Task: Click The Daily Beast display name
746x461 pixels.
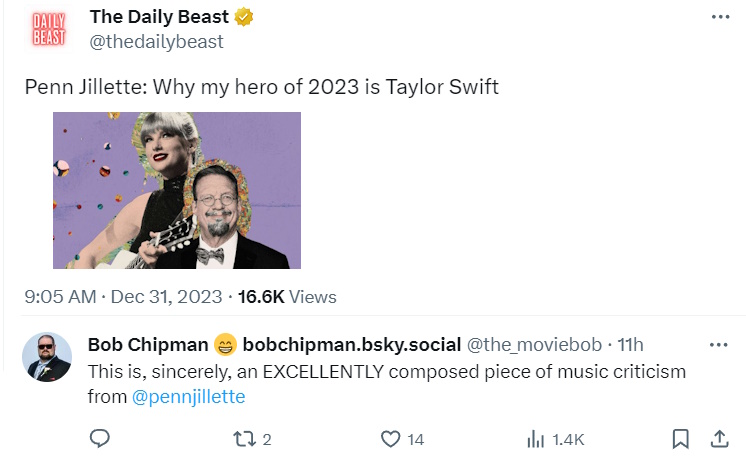Action: click(159, 18)
